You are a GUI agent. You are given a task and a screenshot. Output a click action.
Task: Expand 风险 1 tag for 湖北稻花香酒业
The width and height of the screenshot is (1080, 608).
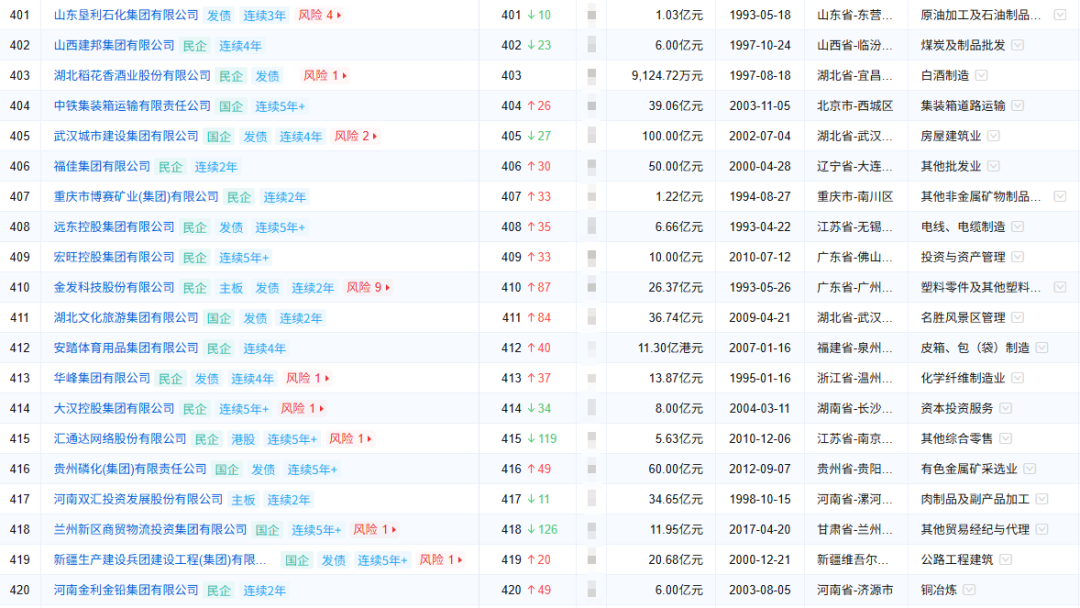click(x=325, y=75)
